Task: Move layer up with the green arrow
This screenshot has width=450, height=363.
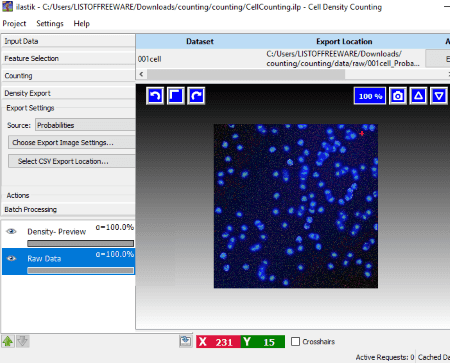Action: tap(8, 341)
